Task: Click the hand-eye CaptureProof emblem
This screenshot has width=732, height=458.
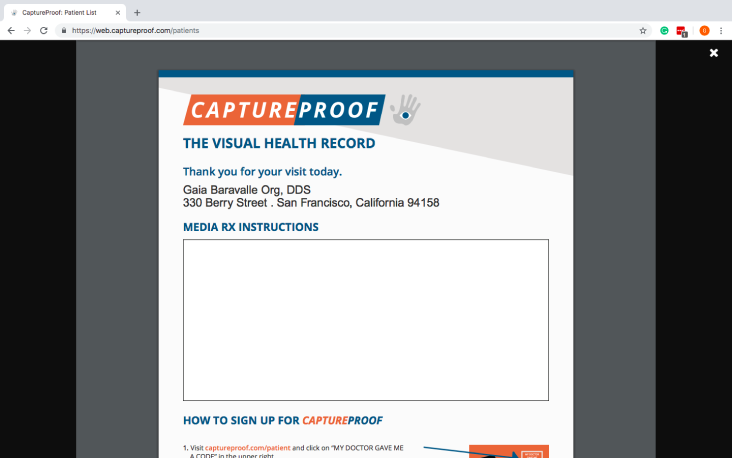Action: tap(405, 110)
